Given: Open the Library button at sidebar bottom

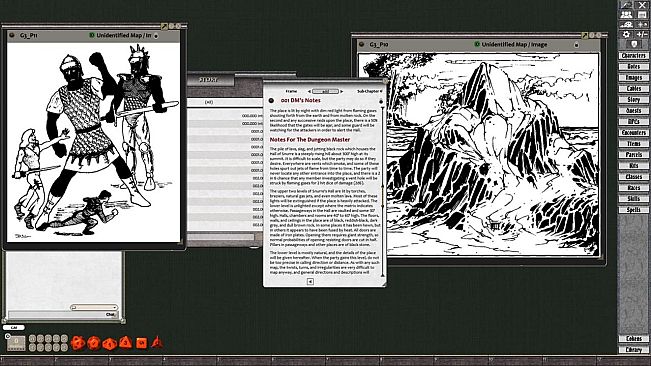Looking at the screenshot, I should 634,350.
